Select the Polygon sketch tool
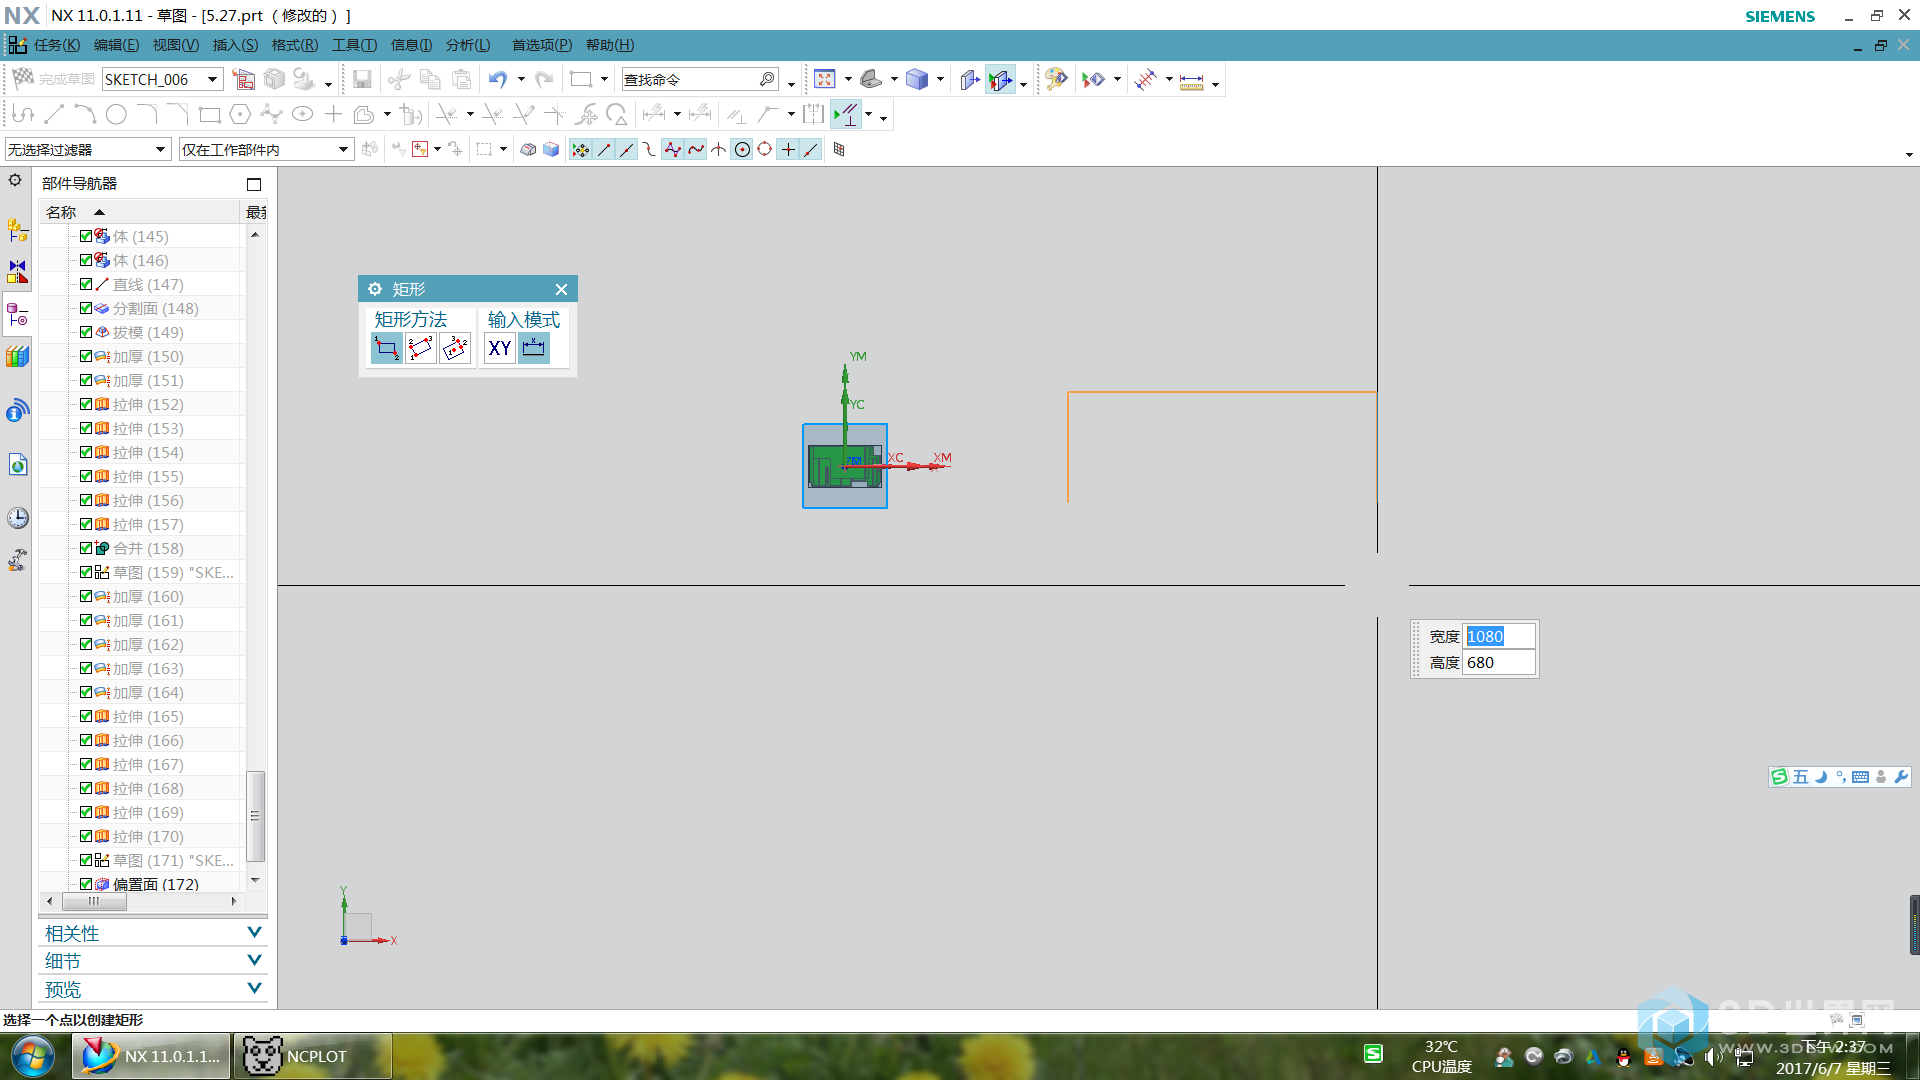 point(240,114)
